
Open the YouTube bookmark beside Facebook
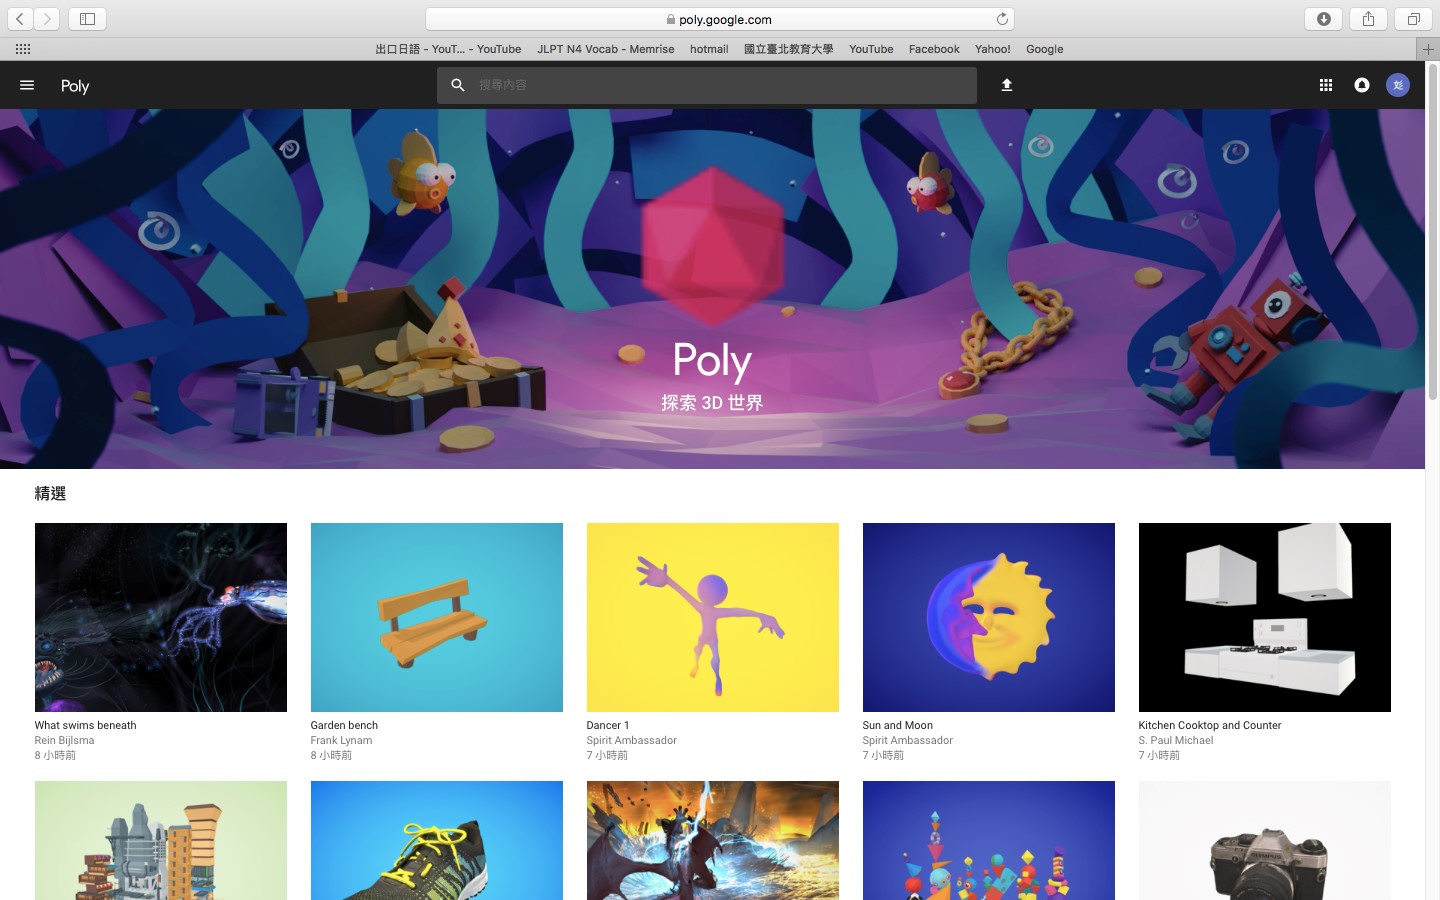[x=871, y=49]
